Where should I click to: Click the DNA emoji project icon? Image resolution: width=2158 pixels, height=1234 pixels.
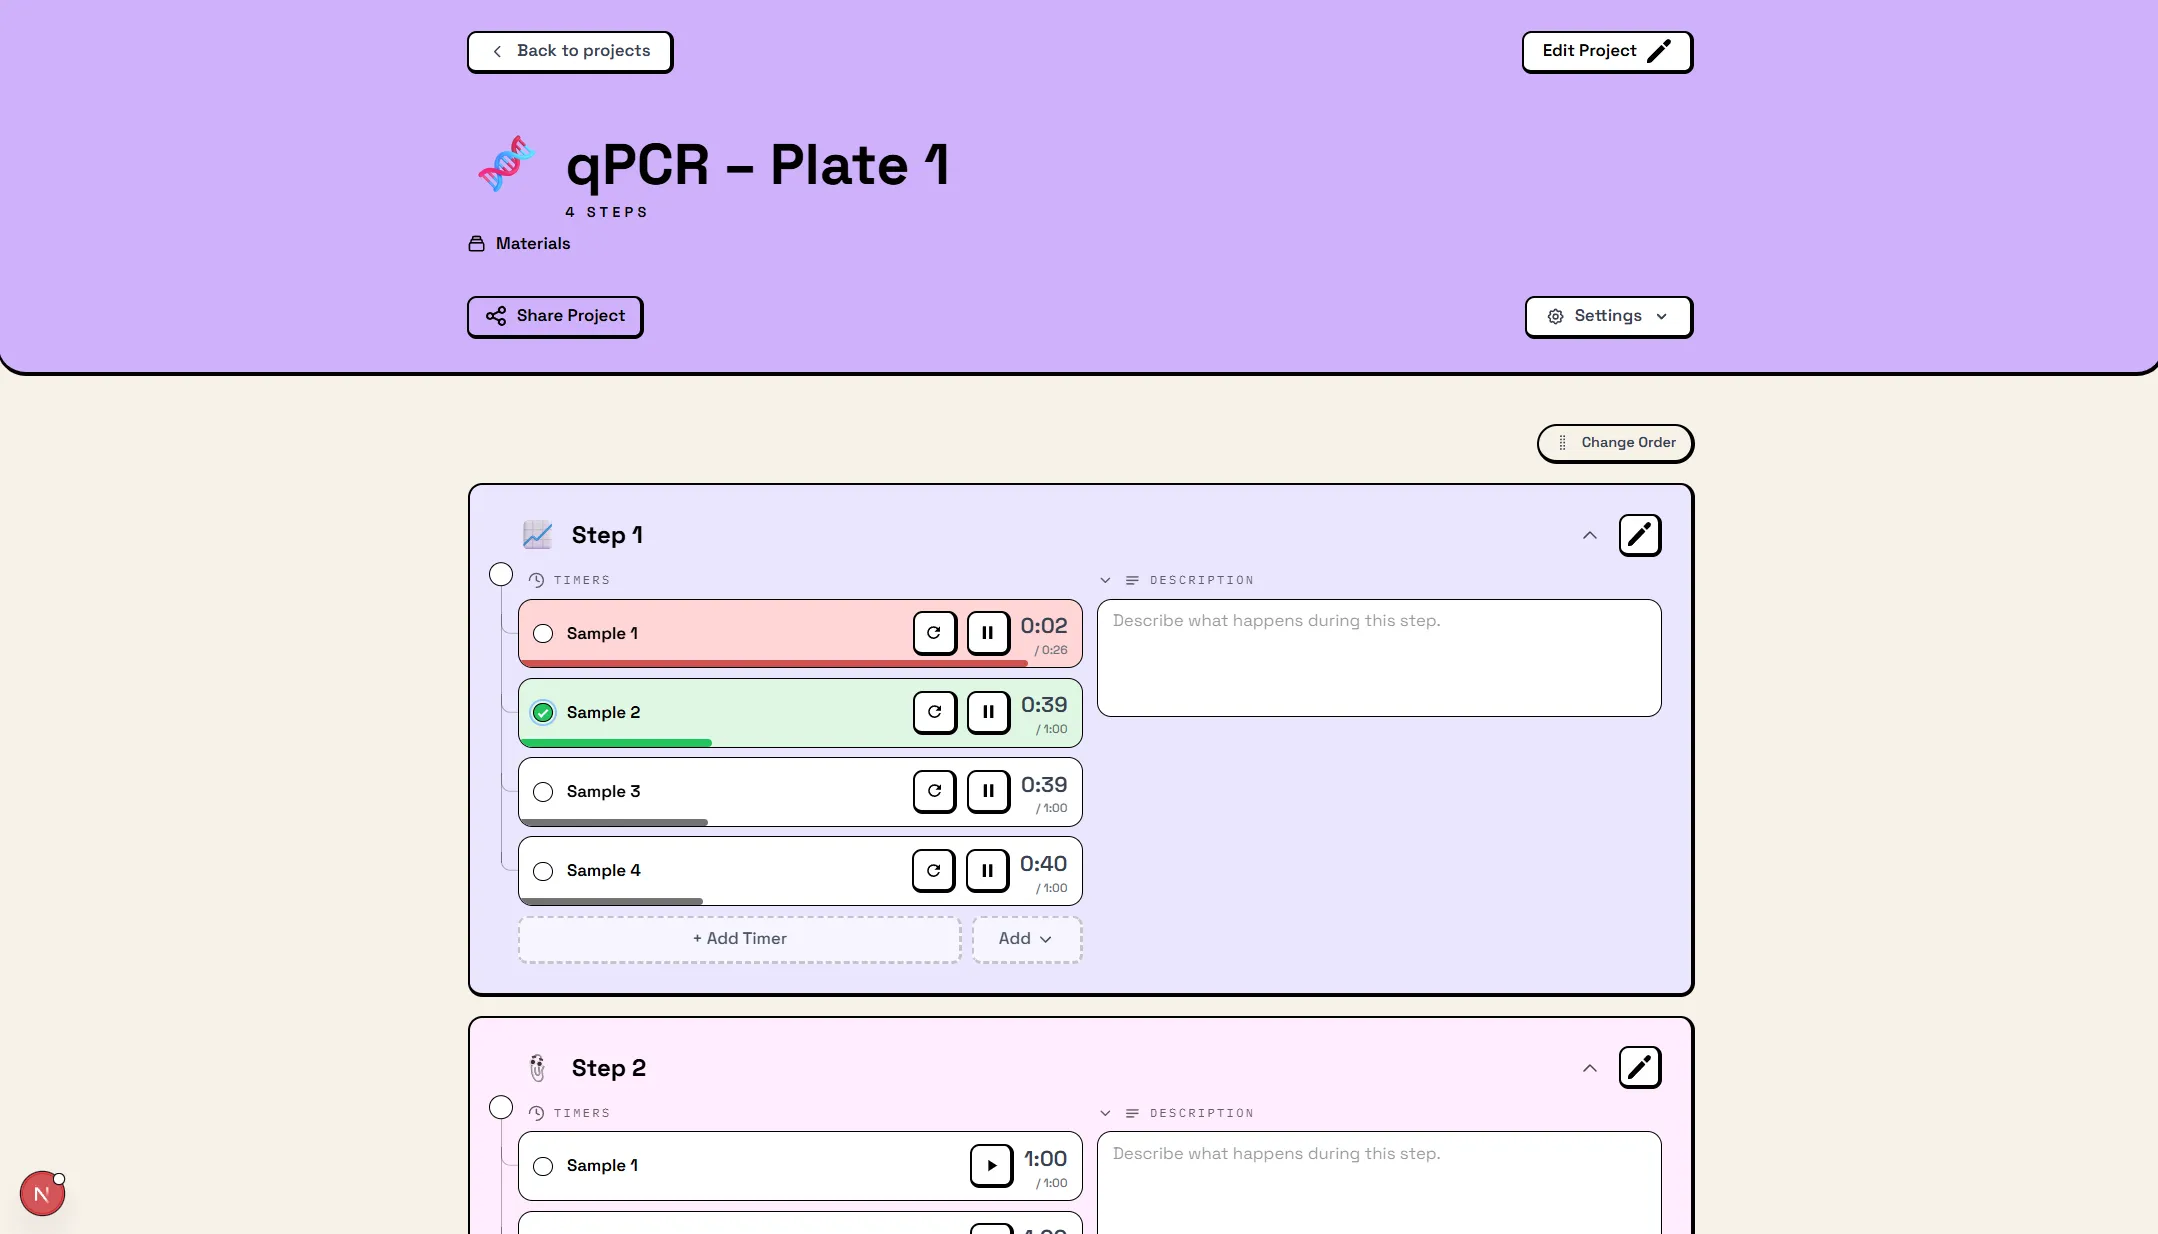pos(507,164)
